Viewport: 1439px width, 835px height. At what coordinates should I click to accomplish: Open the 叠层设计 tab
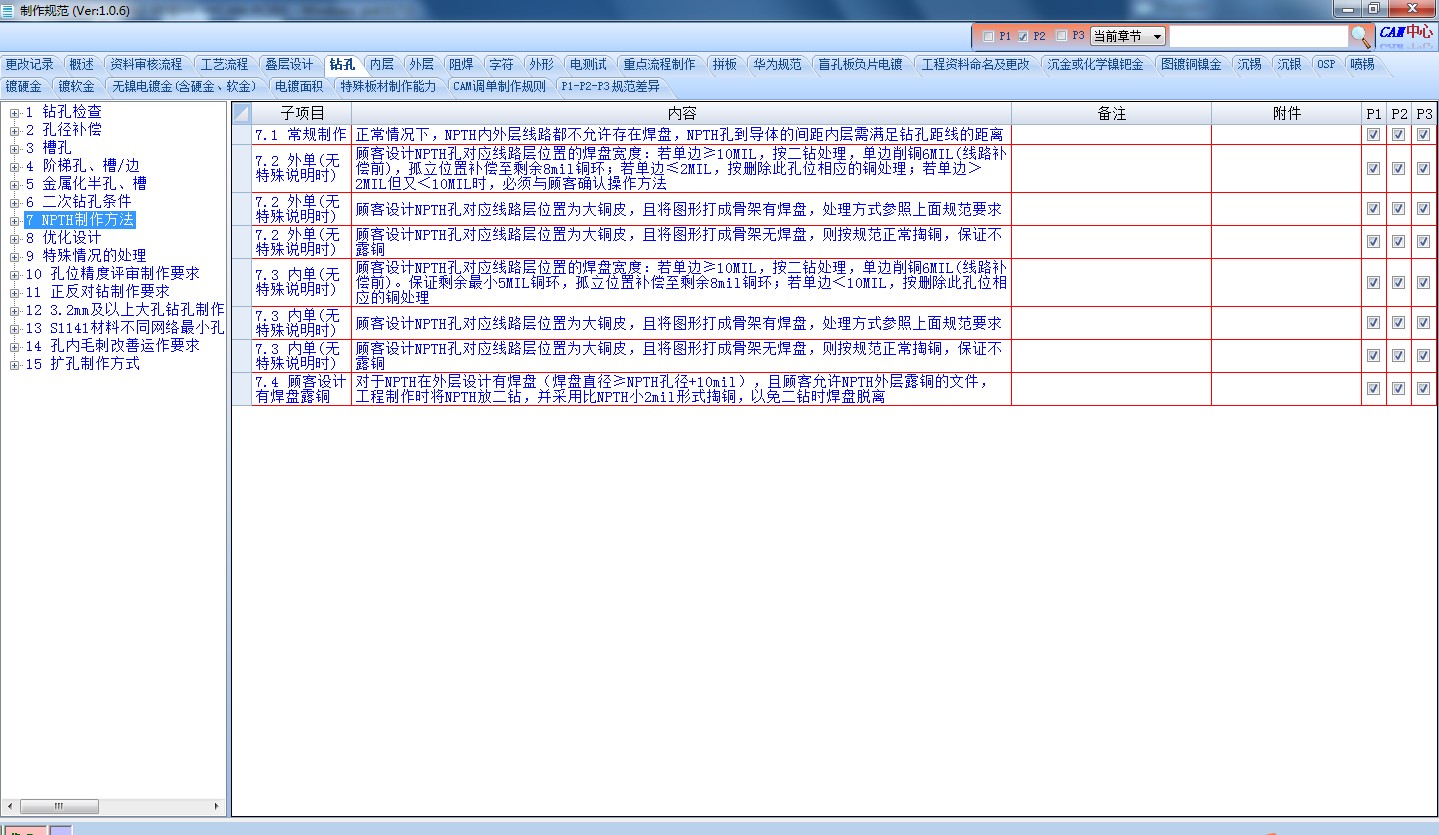click(289, 64)
